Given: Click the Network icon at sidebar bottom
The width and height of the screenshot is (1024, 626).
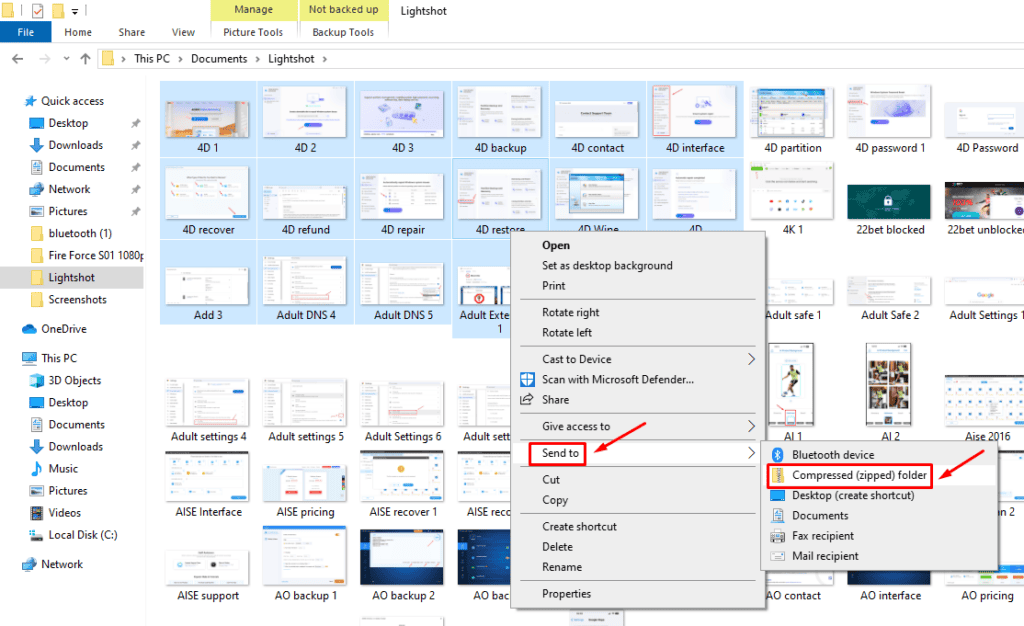Looking at the screenshot, I should (x=29, y=564).
